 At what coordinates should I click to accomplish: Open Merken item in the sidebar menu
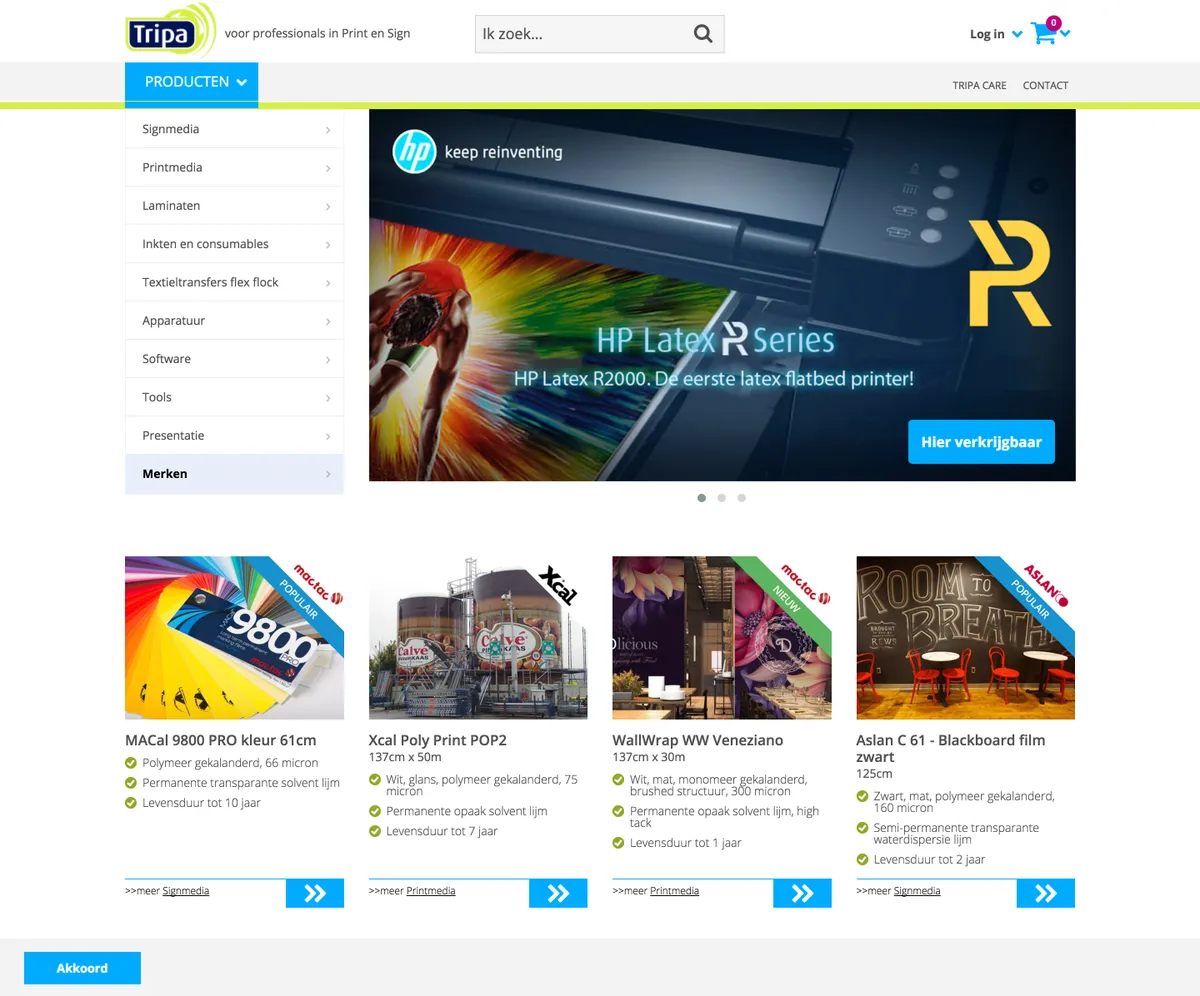click(234, 474)
